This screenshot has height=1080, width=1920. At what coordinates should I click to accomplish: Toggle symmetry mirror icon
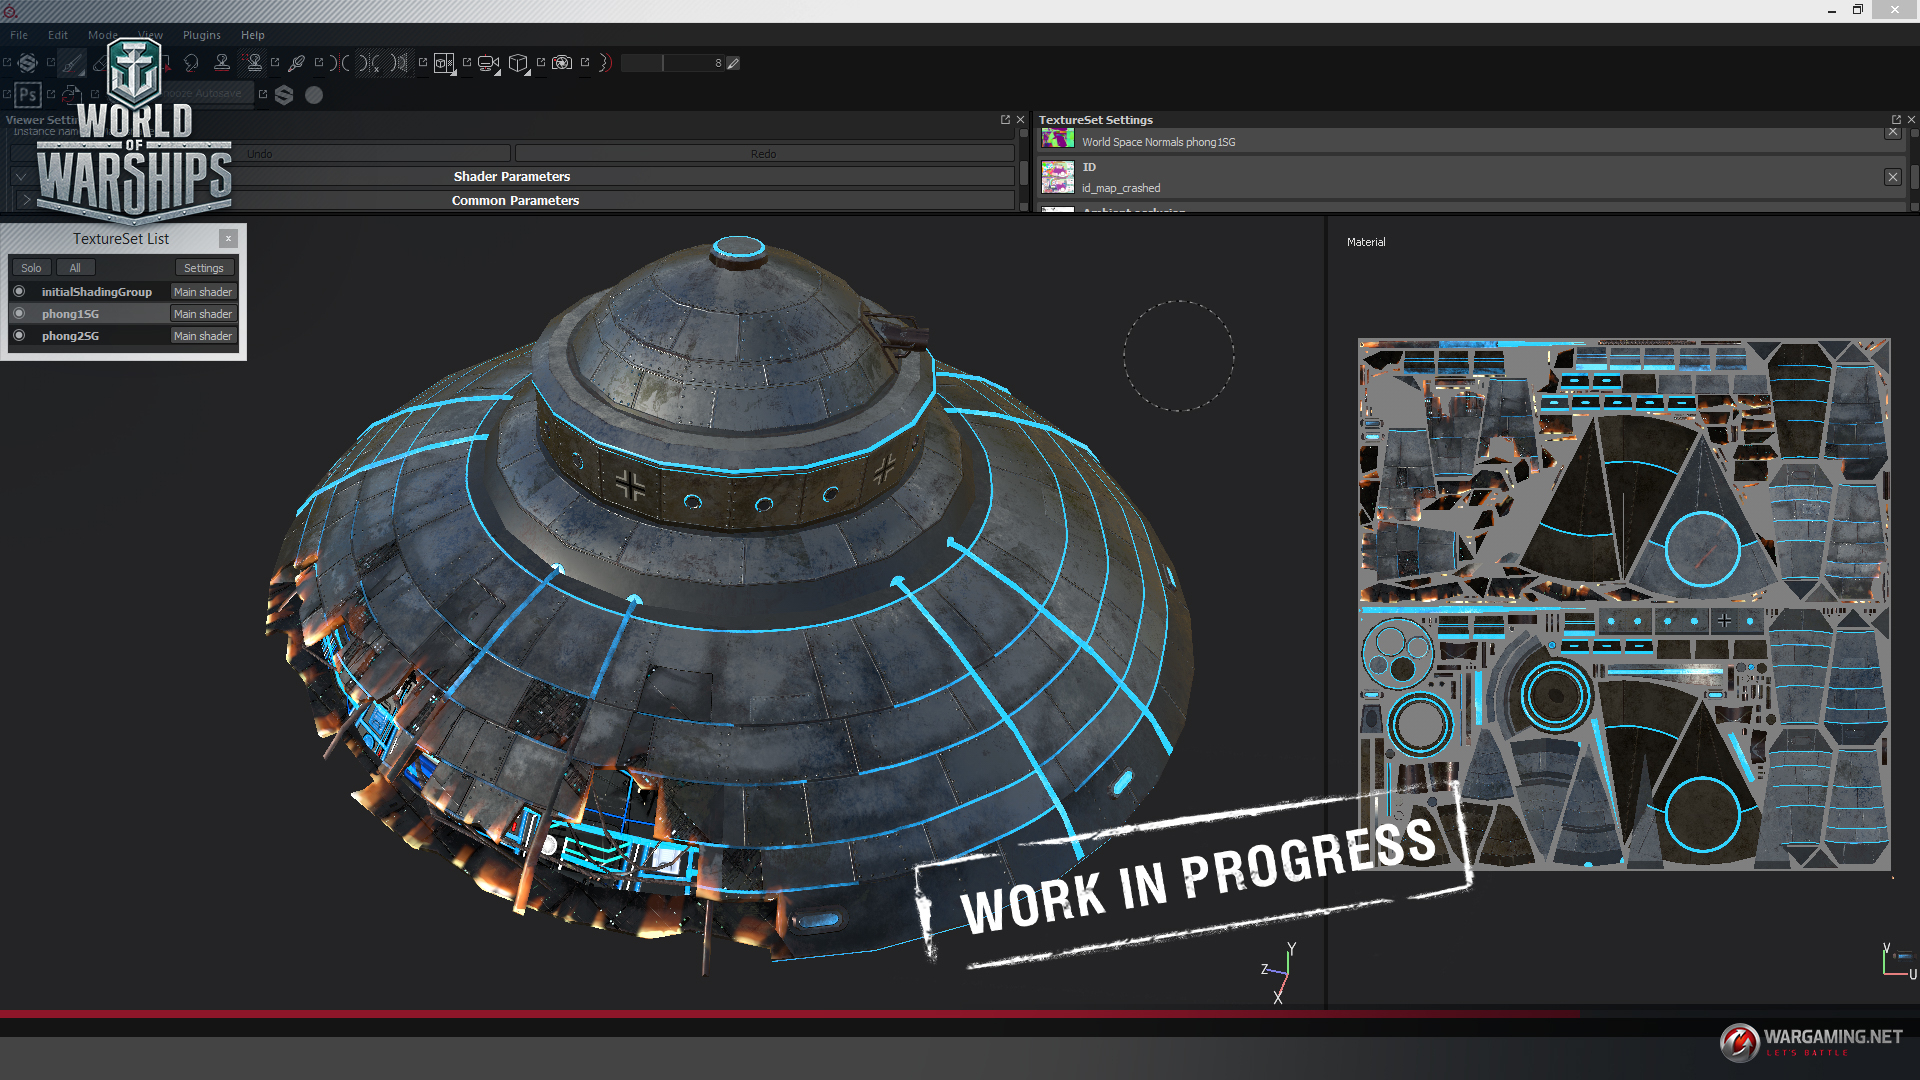pos(340,63)
